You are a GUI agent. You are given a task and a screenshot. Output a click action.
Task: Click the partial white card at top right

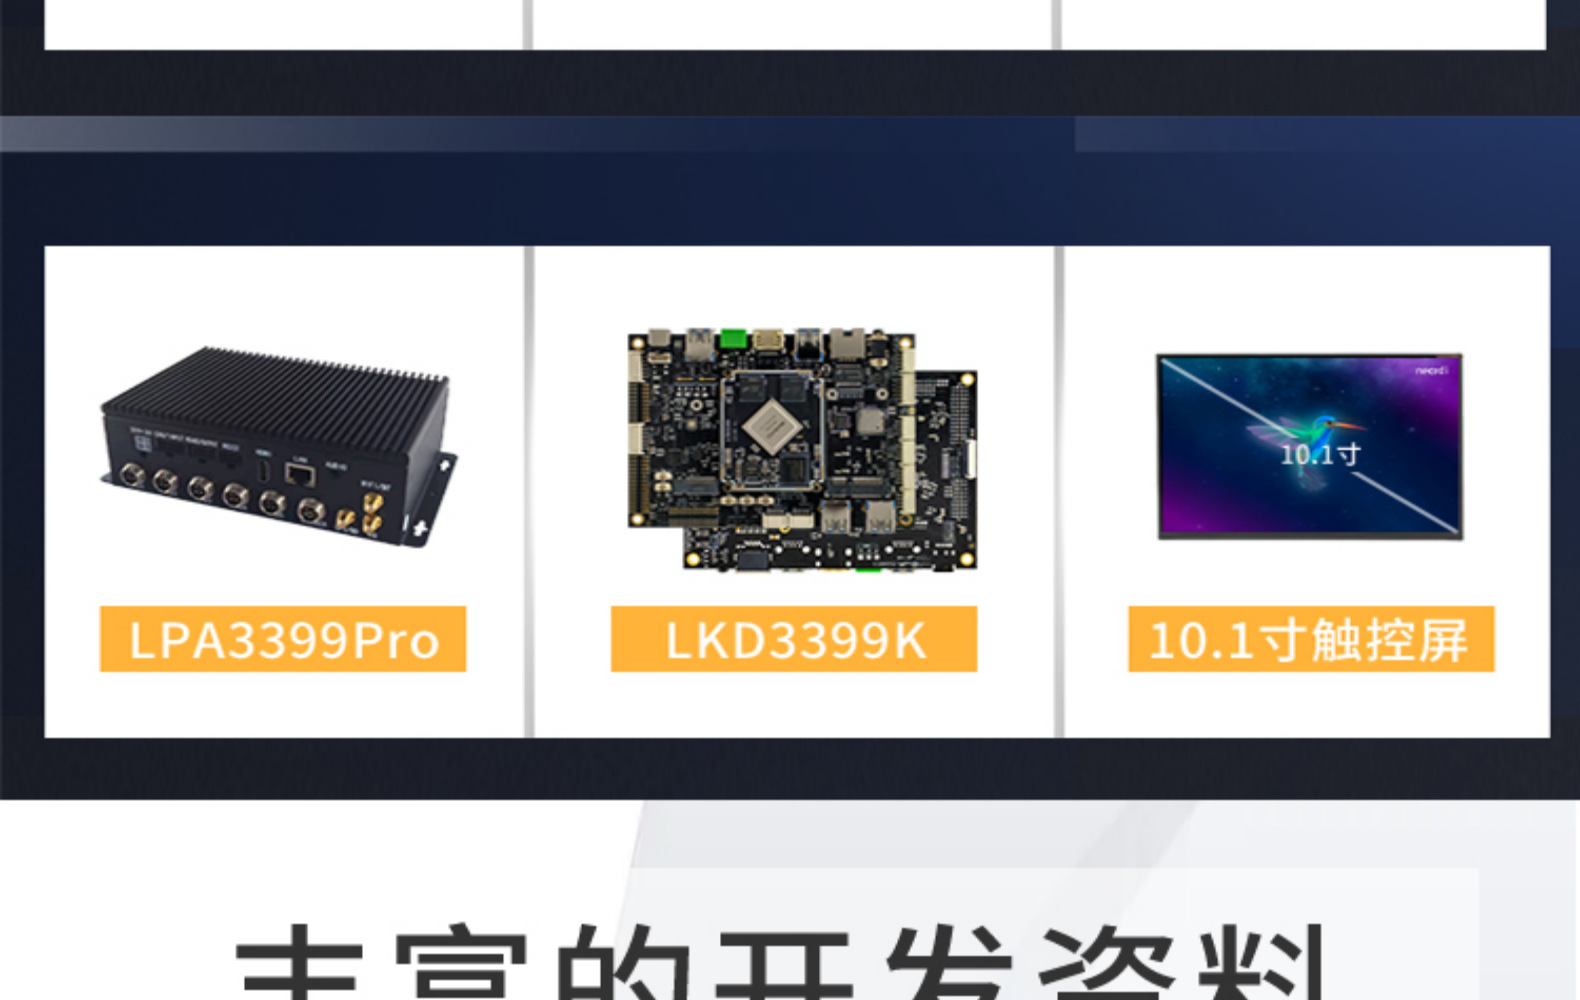point(1304,24)
